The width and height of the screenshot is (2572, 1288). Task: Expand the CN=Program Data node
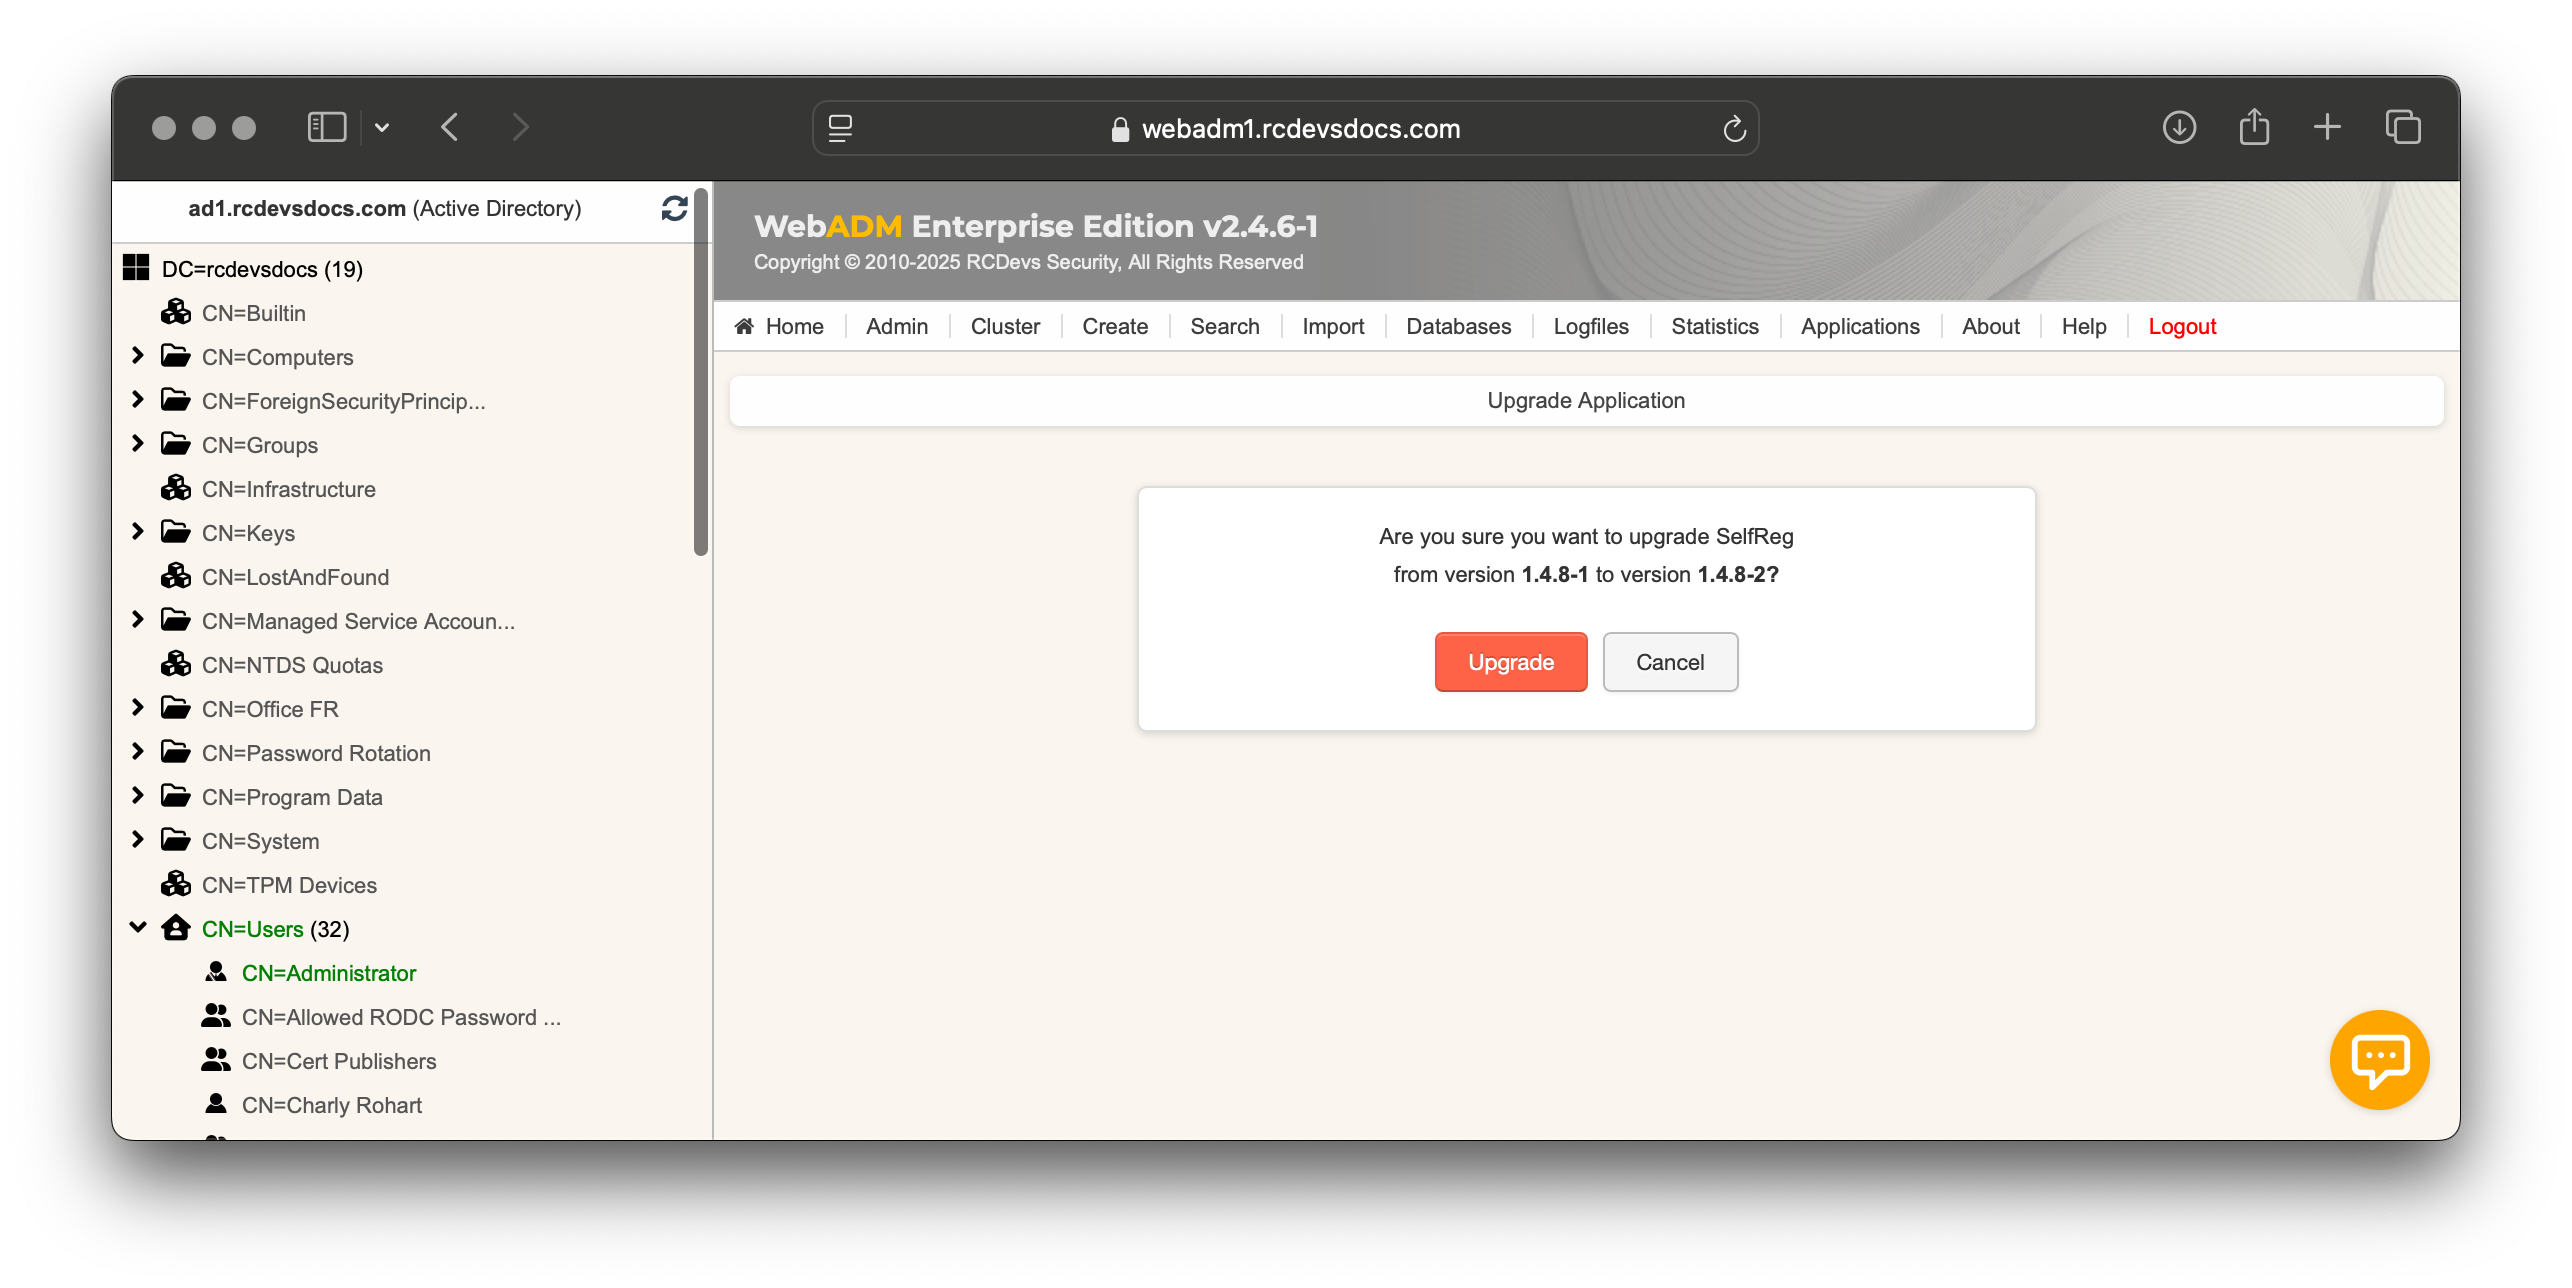tap(138, 796)
